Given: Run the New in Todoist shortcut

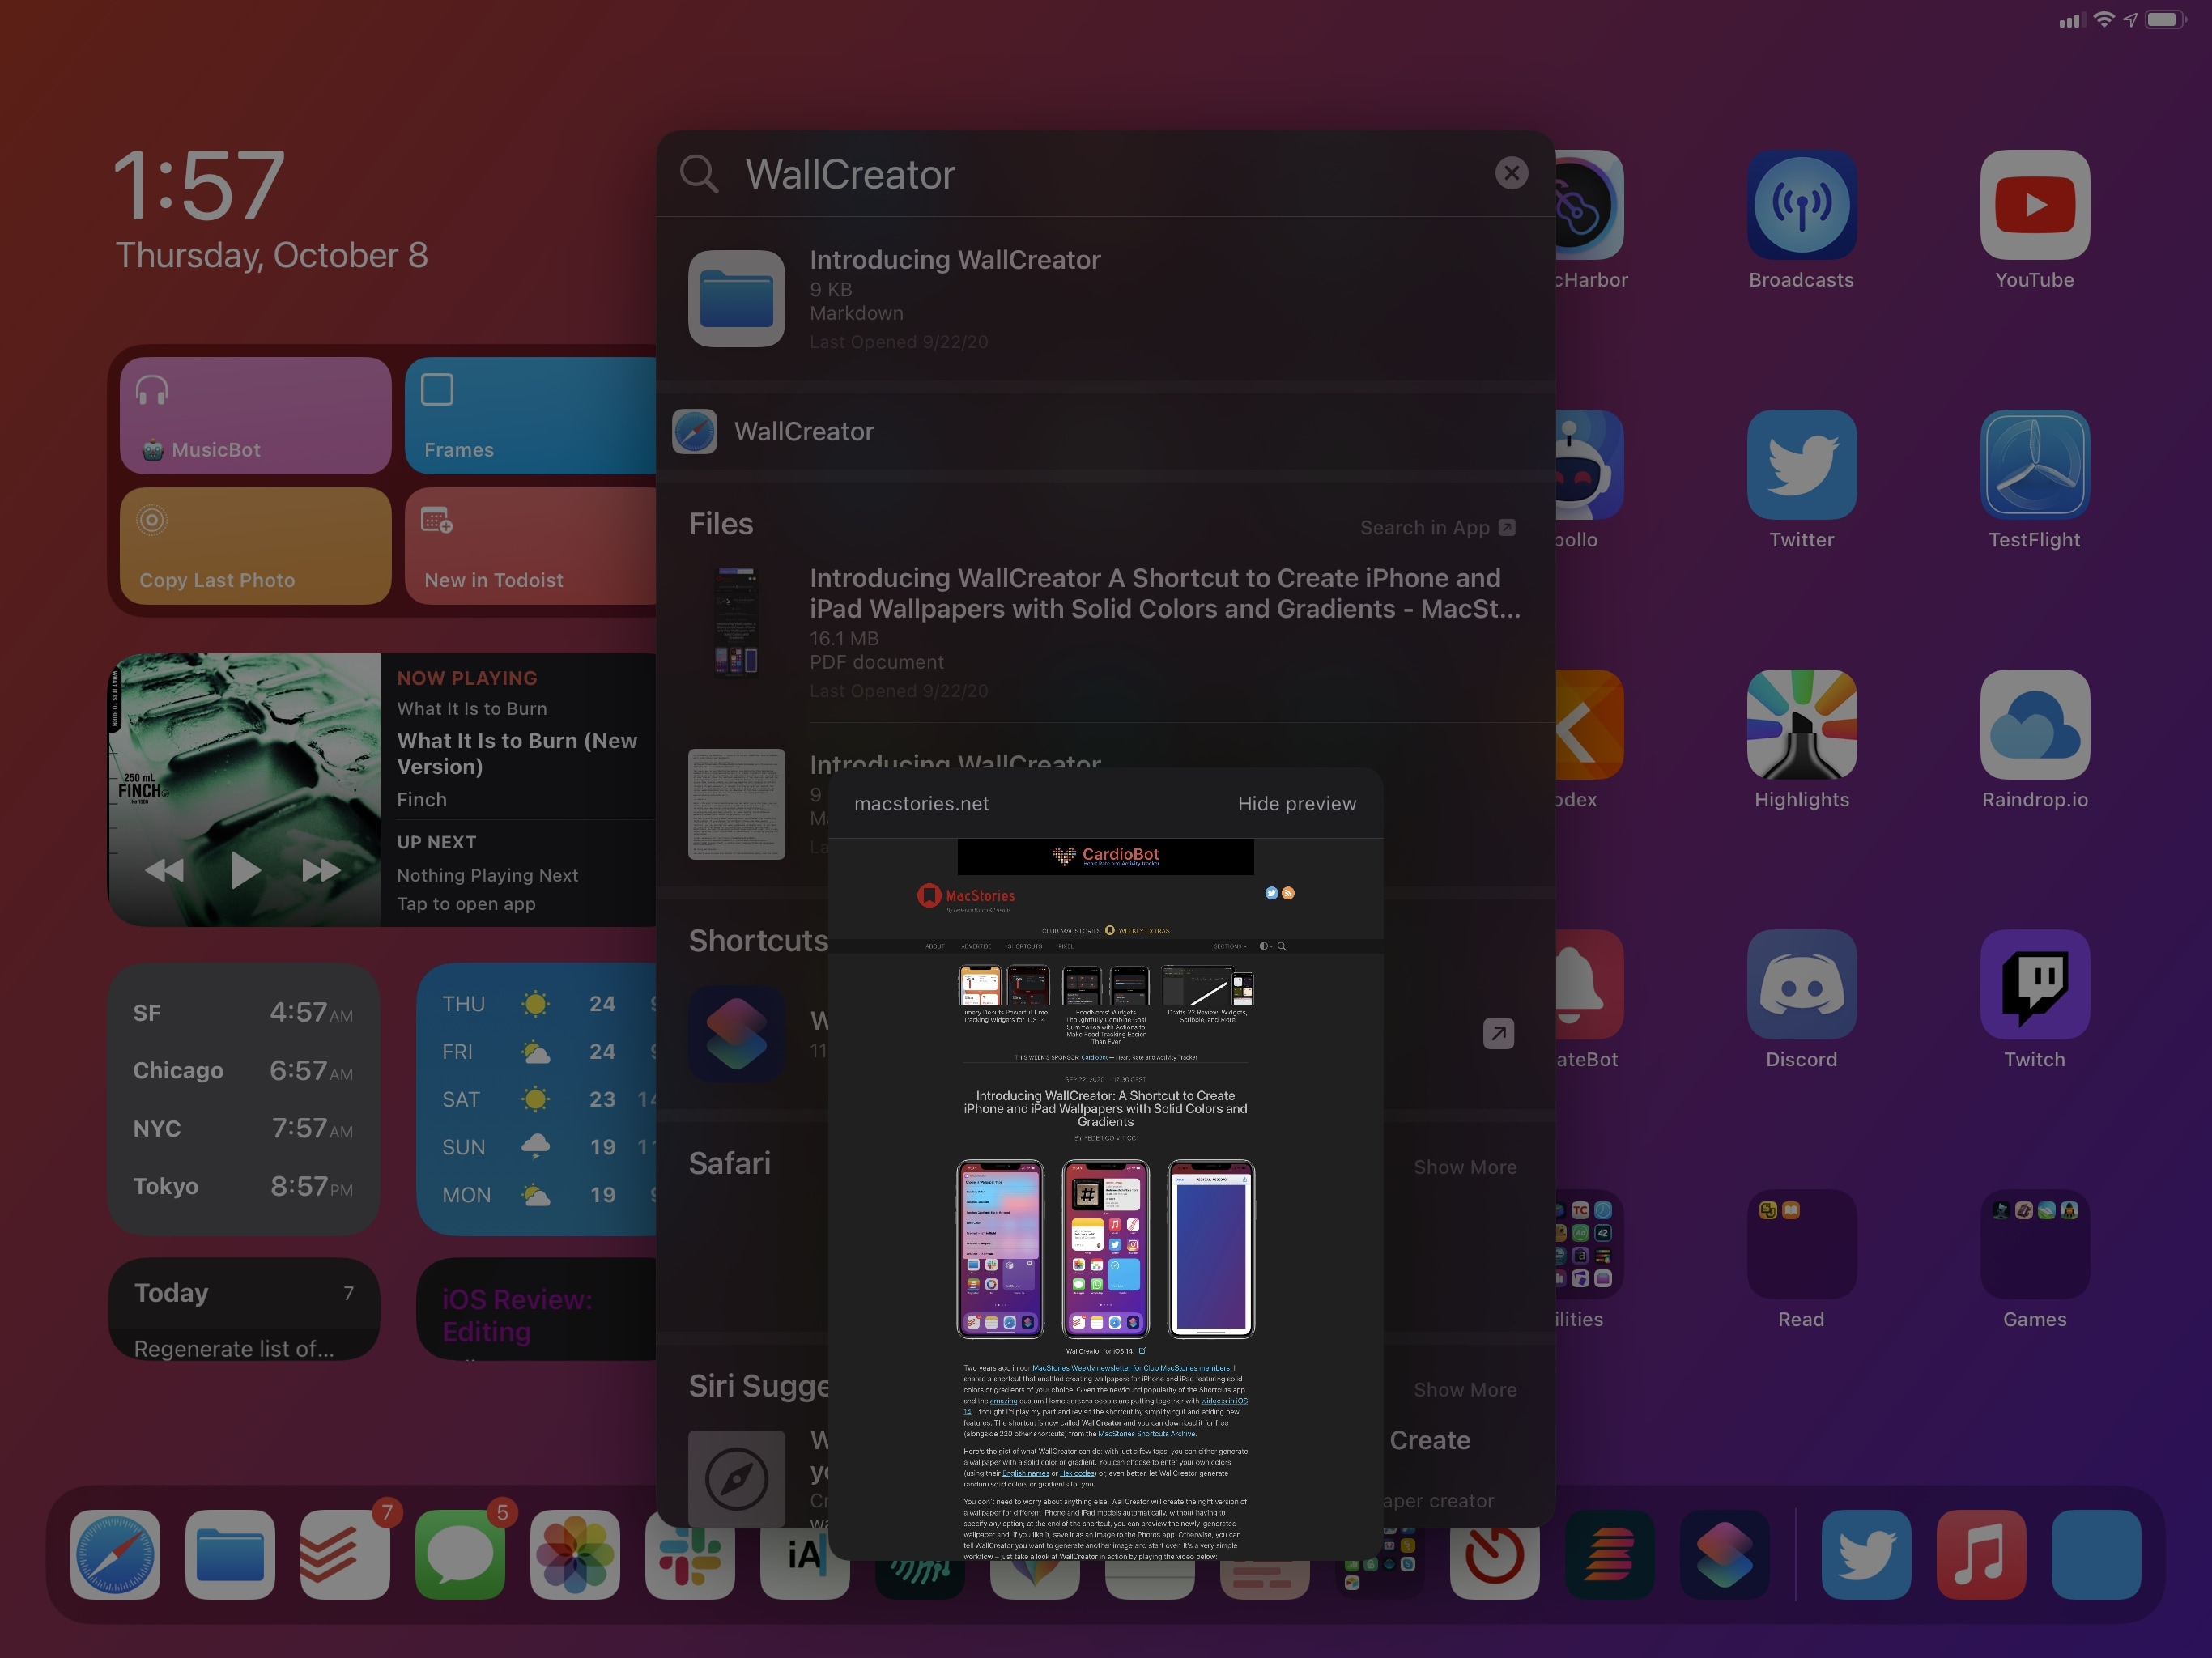Looking at the screenshot, I should click(530, 545).
